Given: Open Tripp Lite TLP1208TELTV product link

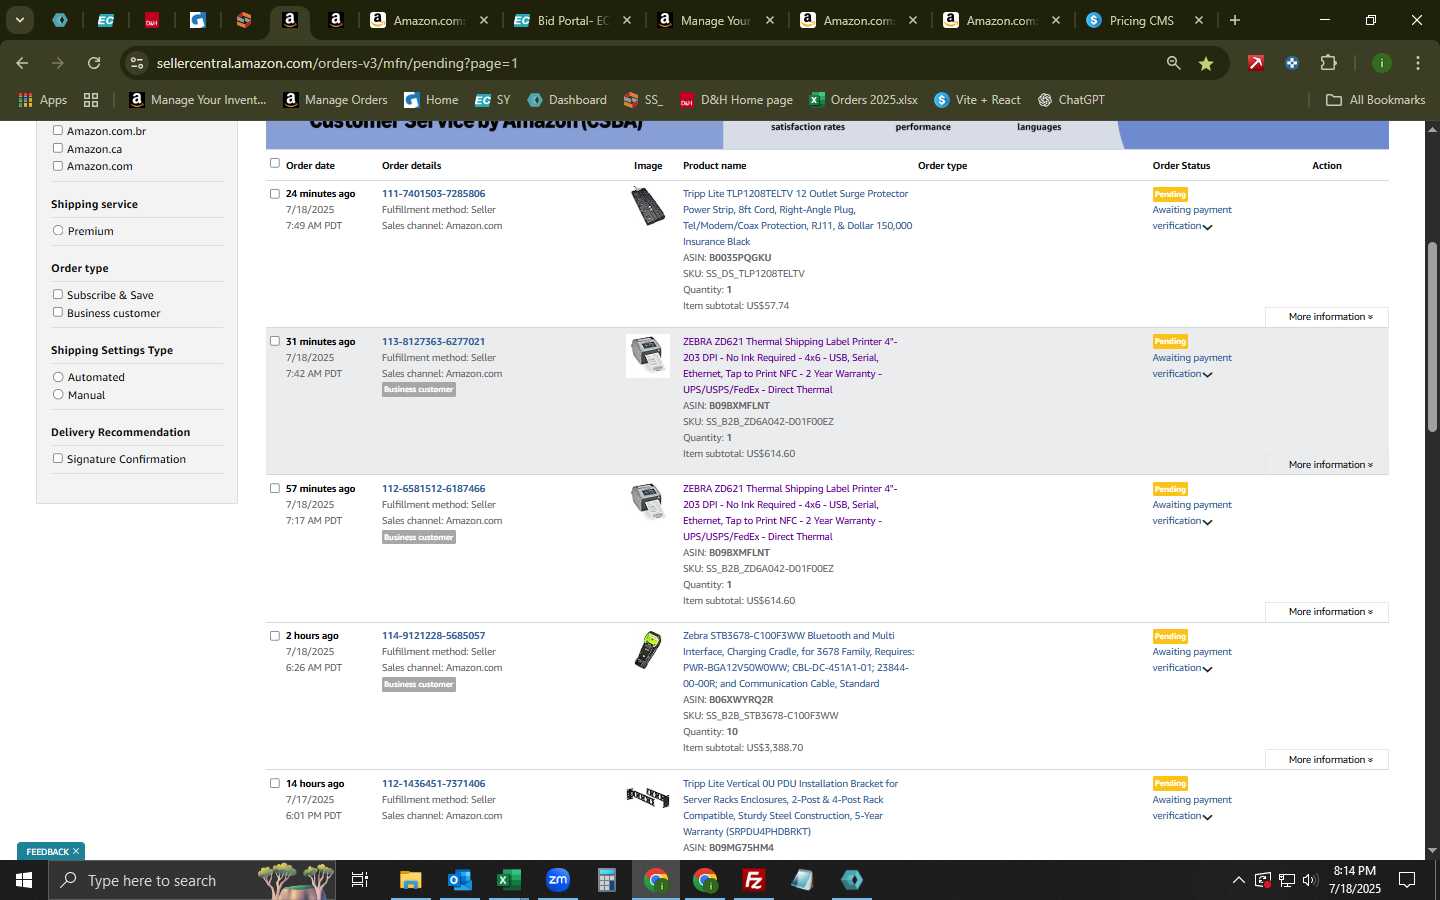Looking at the screenshot, I should click(x=797, y=218).
